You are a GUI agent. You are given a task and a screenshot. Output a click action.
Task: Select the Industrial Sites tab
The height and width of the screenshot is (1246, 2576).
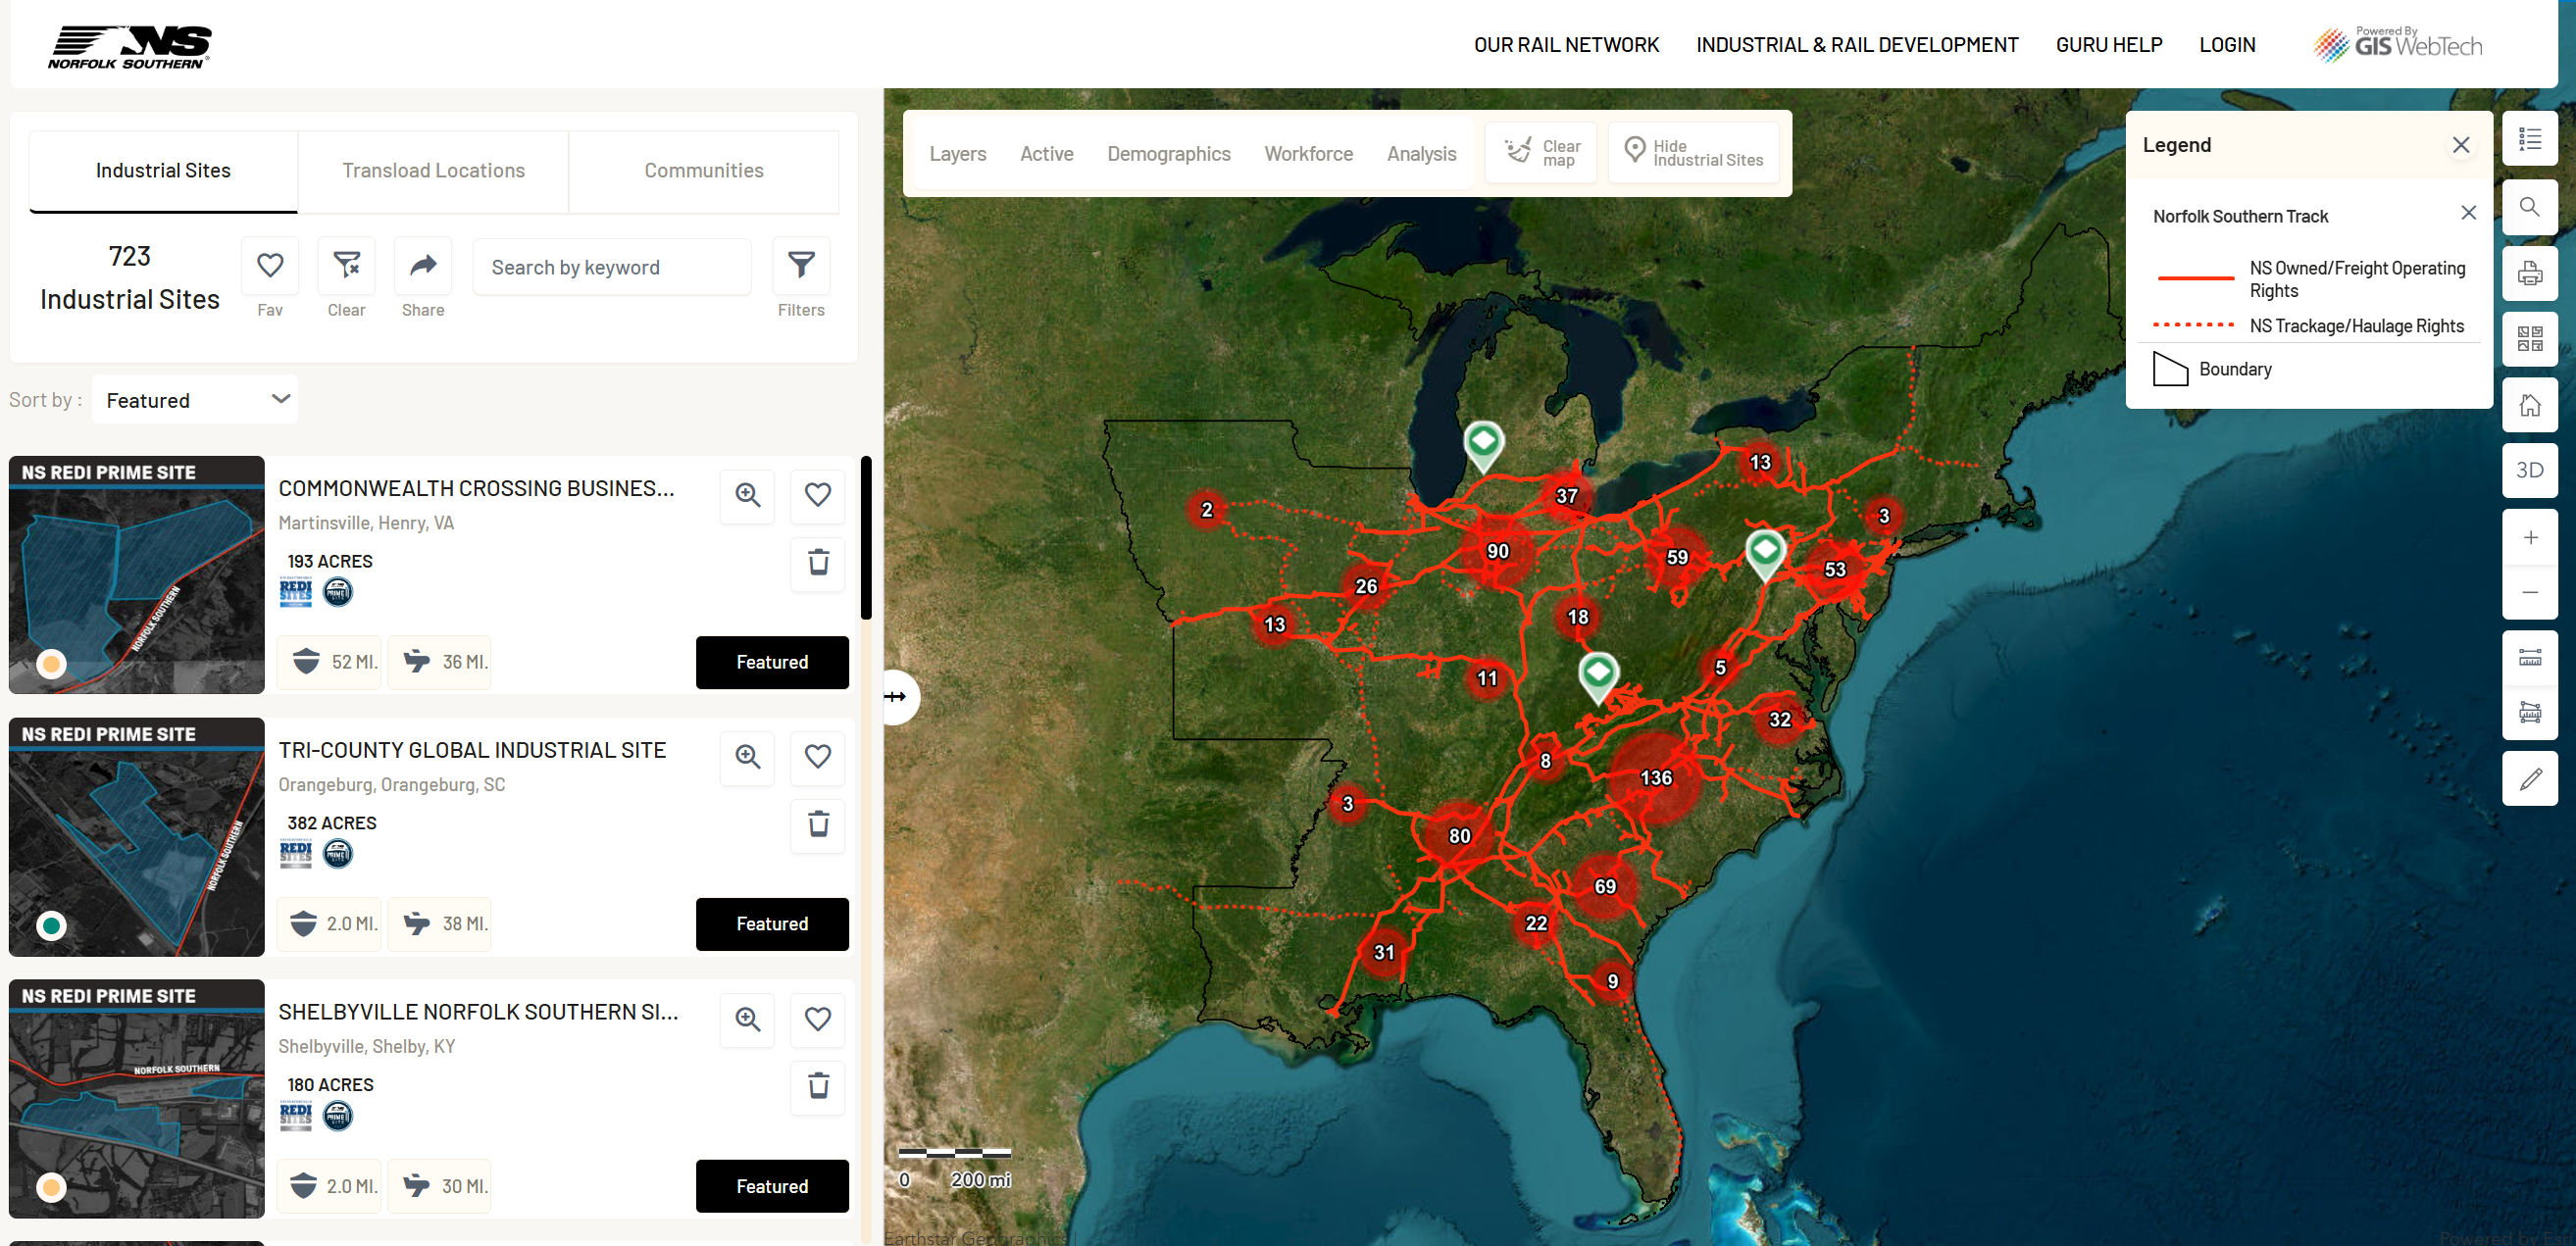163,171
